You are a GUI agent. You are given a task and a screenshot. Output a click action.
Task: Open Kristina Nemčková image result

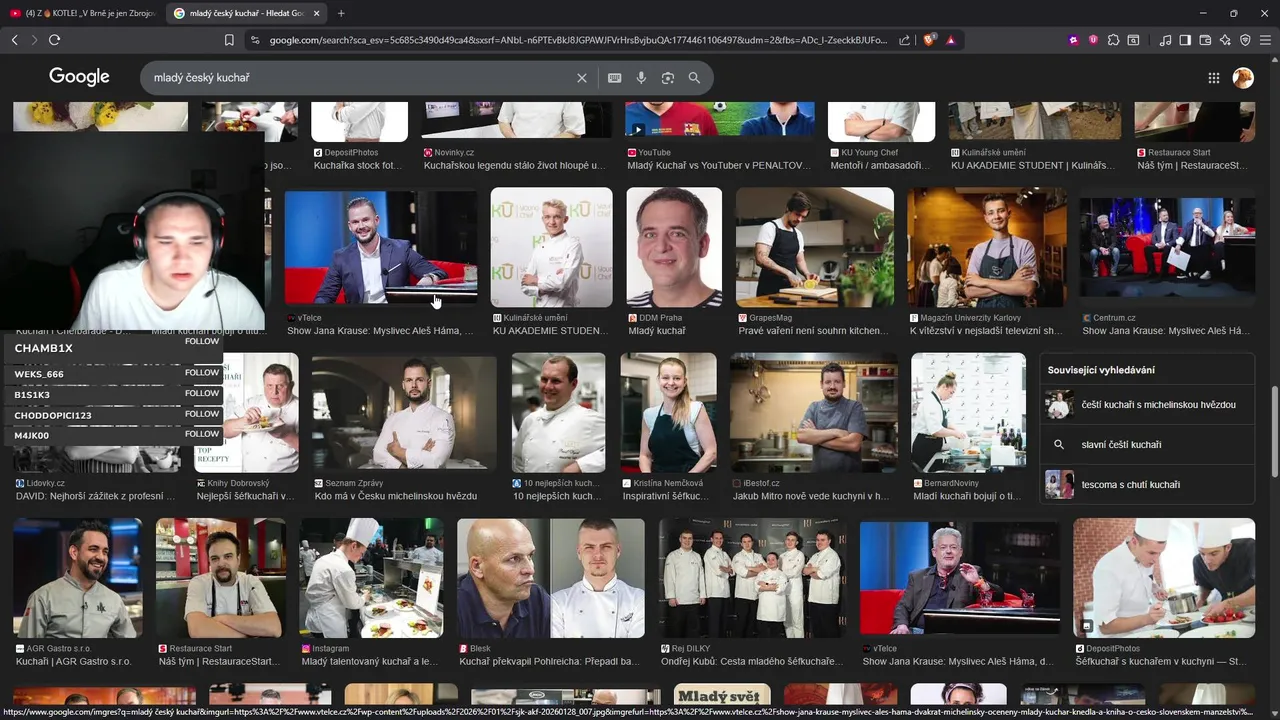click(x=668, y=412)
